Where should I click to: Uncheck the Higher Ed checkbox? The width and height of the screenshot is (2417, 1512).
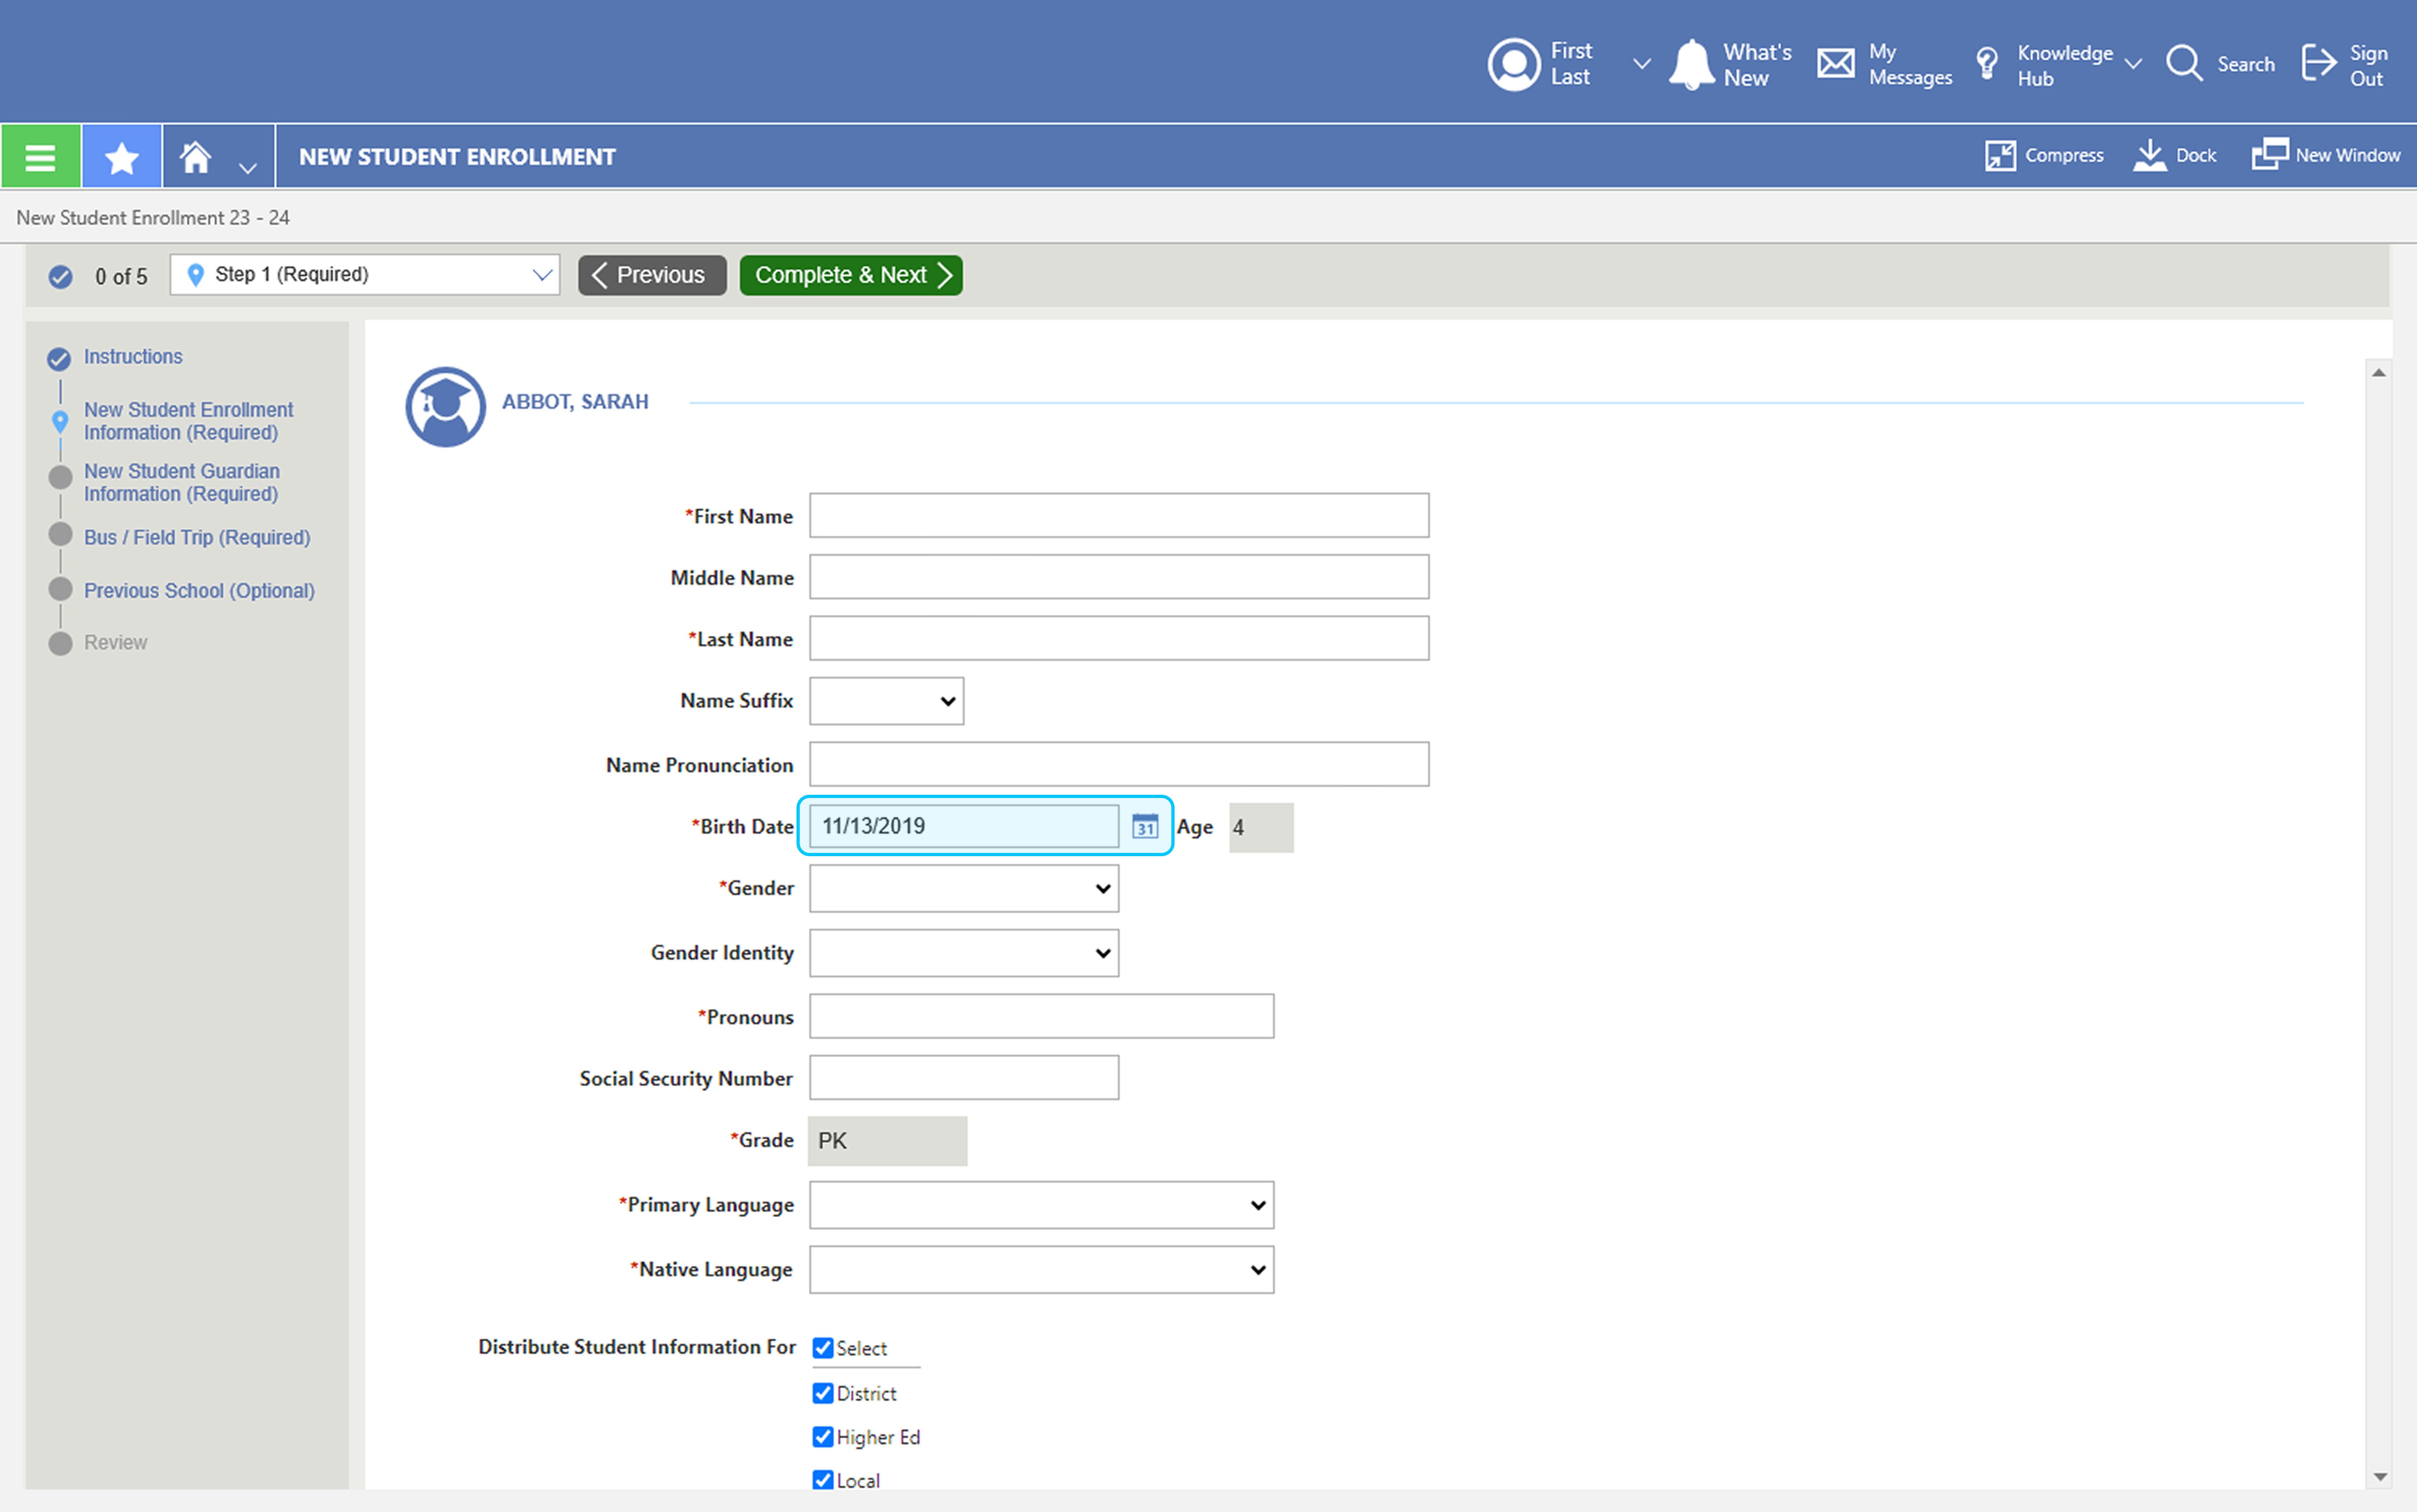[x=823, y=1437]
